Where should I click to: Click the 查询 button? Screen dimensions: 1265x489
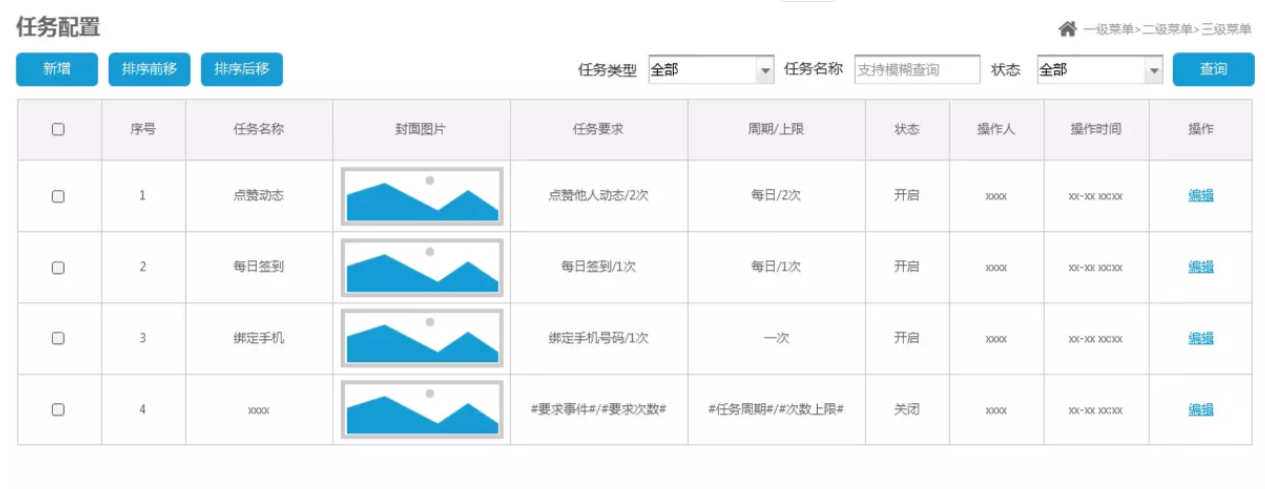[x=1213, y=69]
